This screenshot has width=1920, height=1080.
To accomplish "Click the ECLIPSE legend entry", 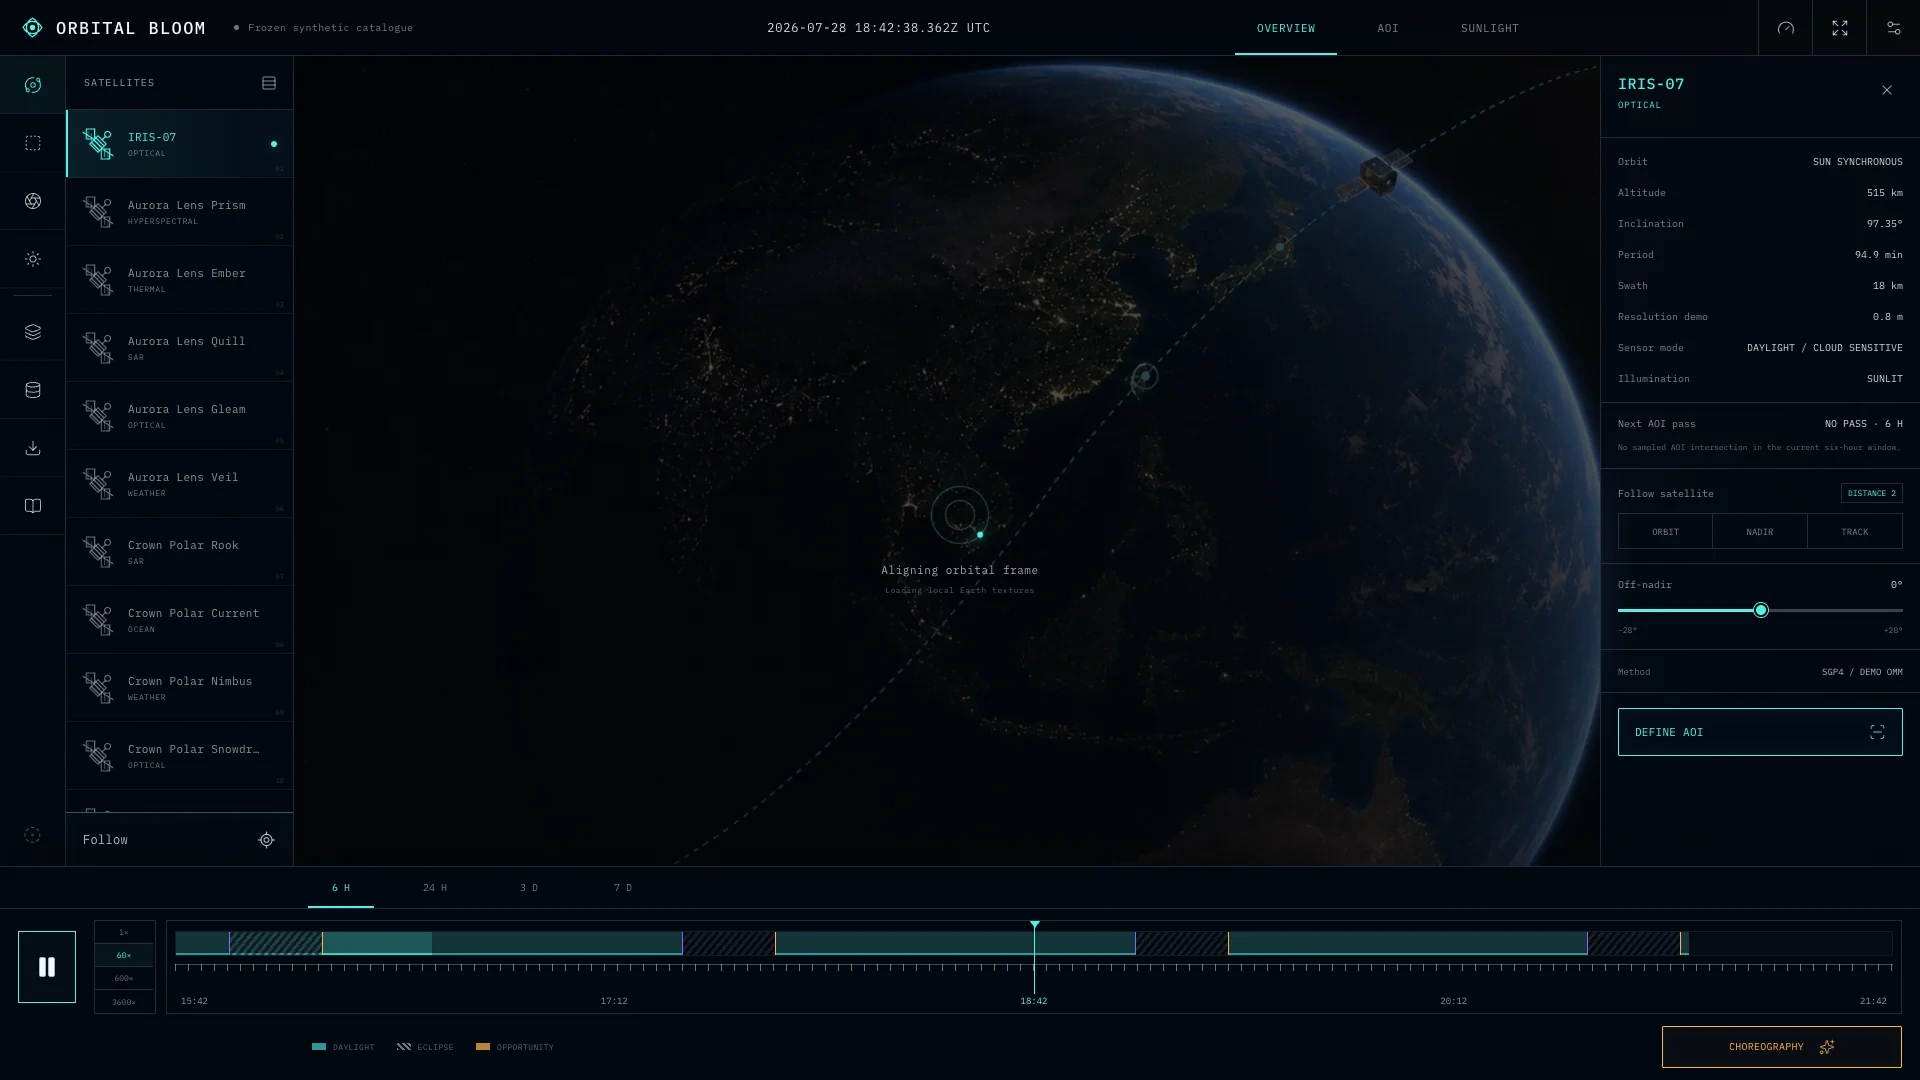I will pyautogui.click(x=425, y=1047).
